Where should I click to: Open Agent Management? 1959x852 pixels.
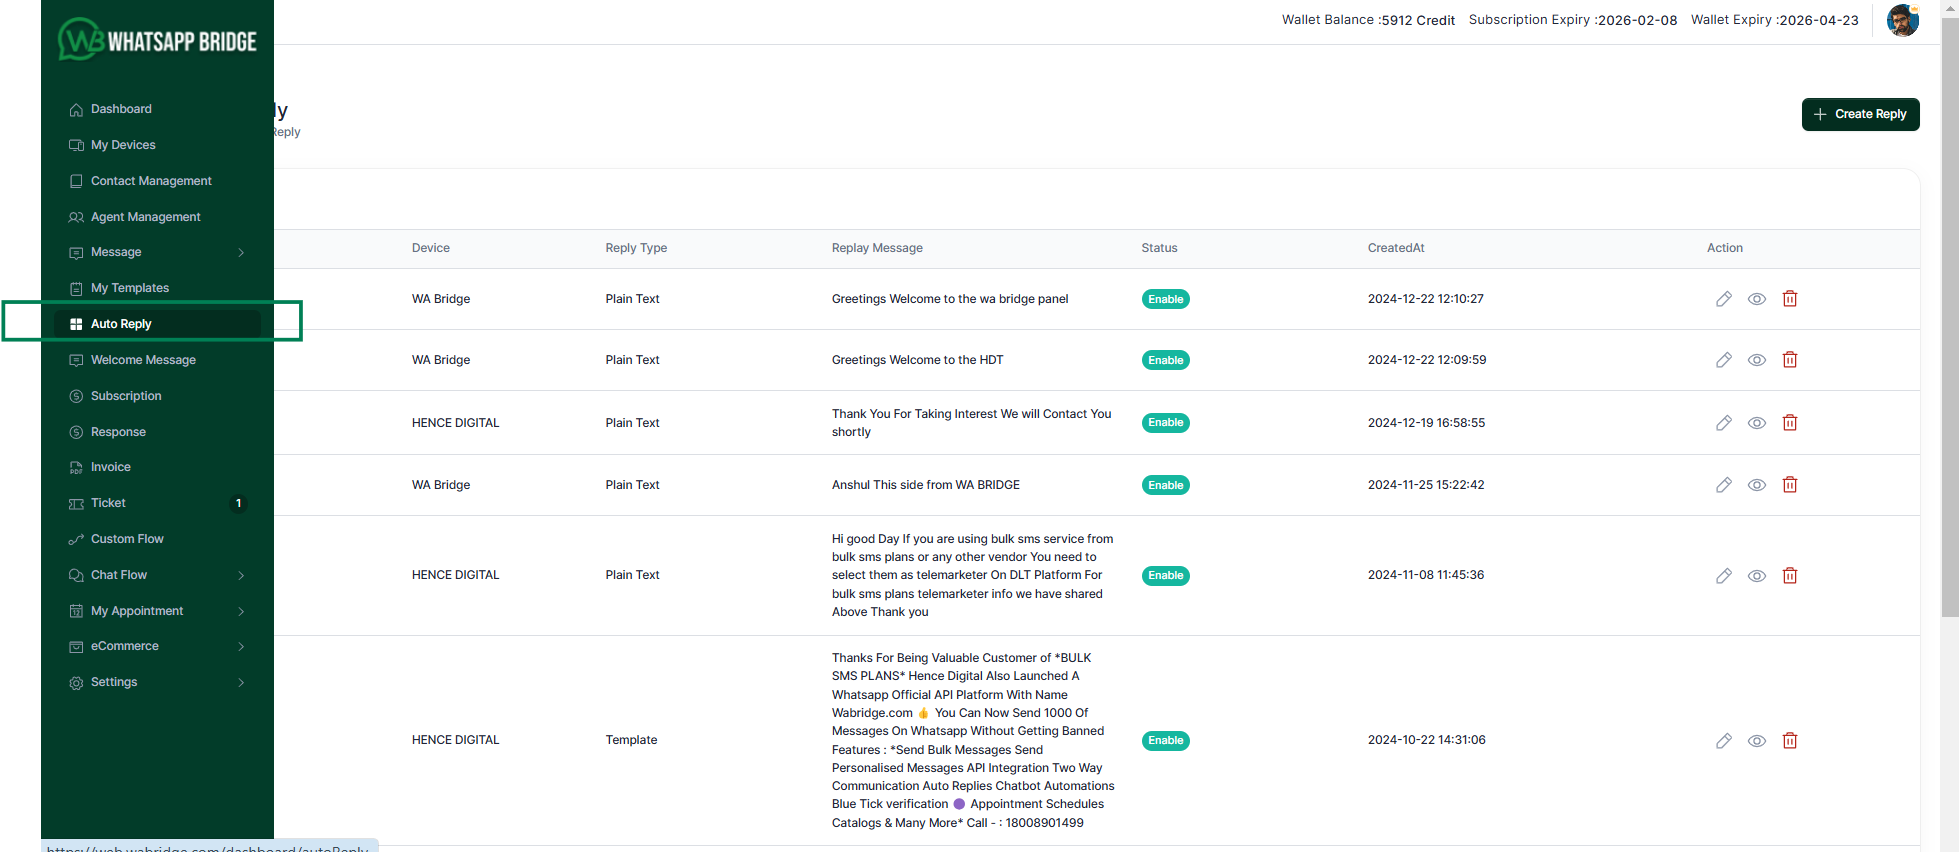pyautogui.click(x=146, y=217)
